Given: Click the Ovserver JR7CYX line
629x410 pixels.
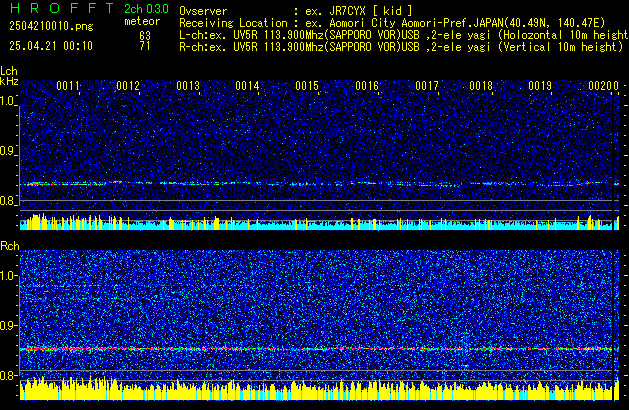Looking at the screenshot, I should [296, 11].
